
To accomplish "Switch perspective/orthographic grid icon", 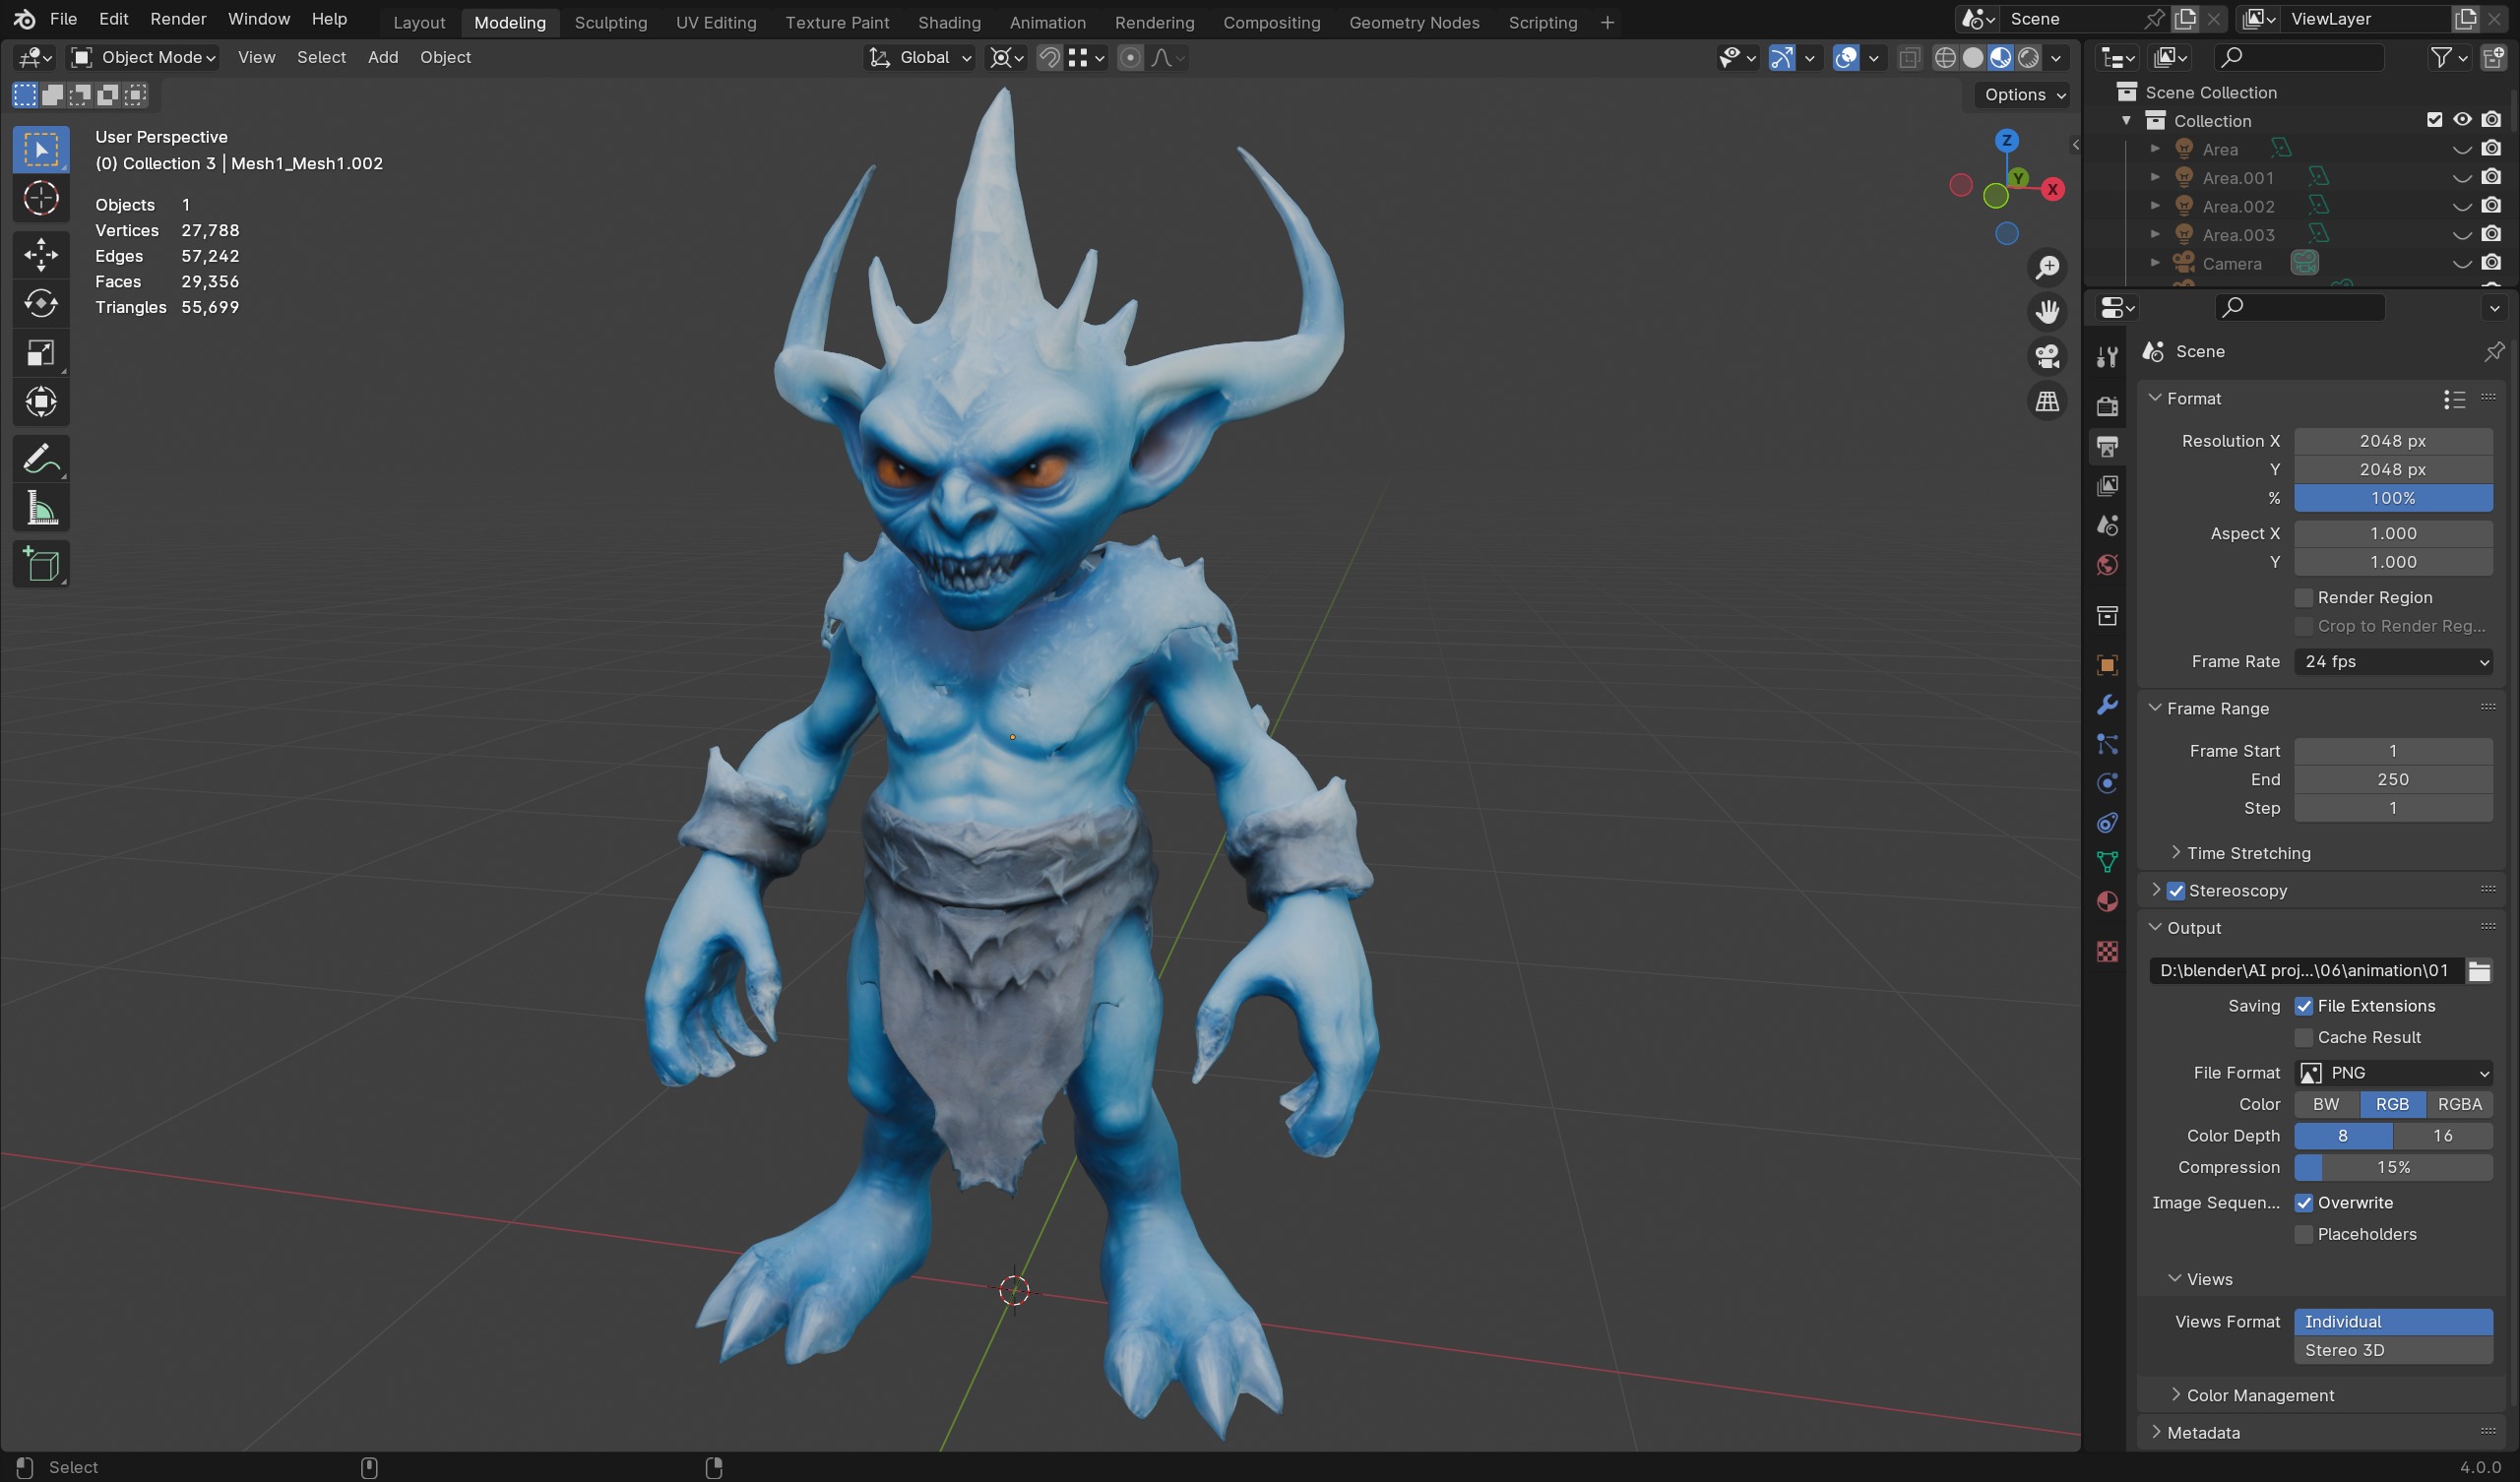I will (x=2047, y=402).
